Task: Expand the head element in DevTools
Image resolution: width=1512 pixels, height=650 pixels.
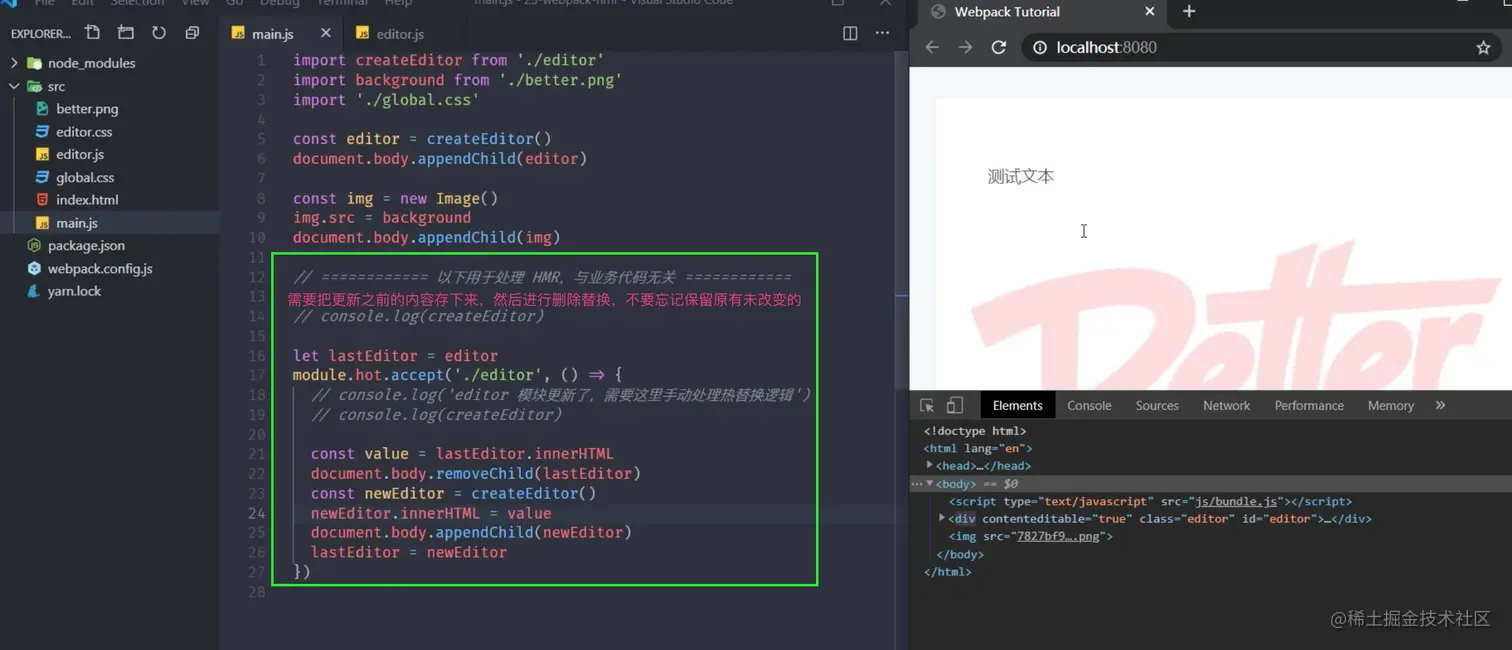Action: tap(929, 465)
